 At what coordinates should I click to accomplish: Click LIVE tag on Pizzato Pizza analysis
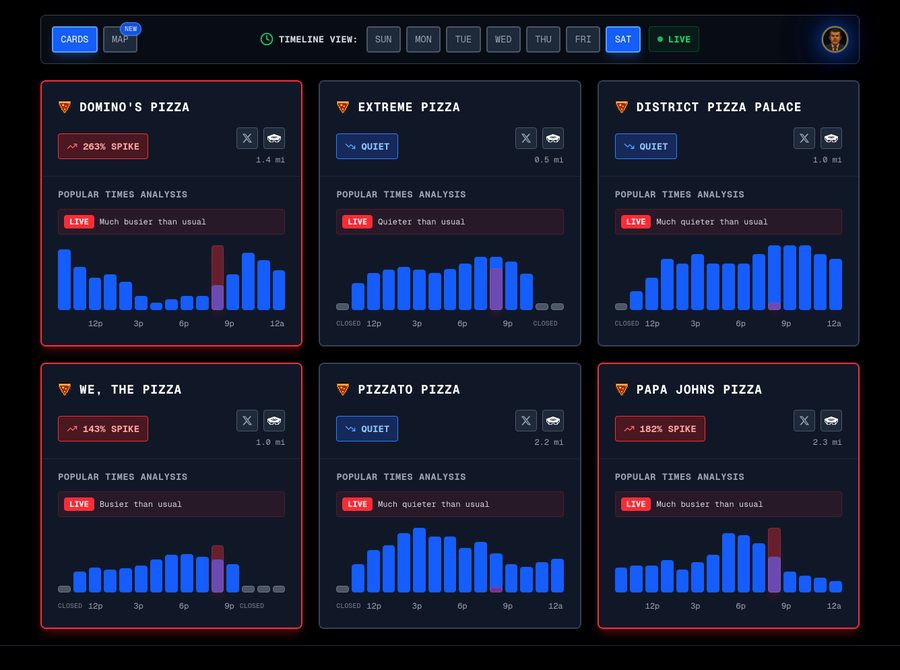coord(357,504)
